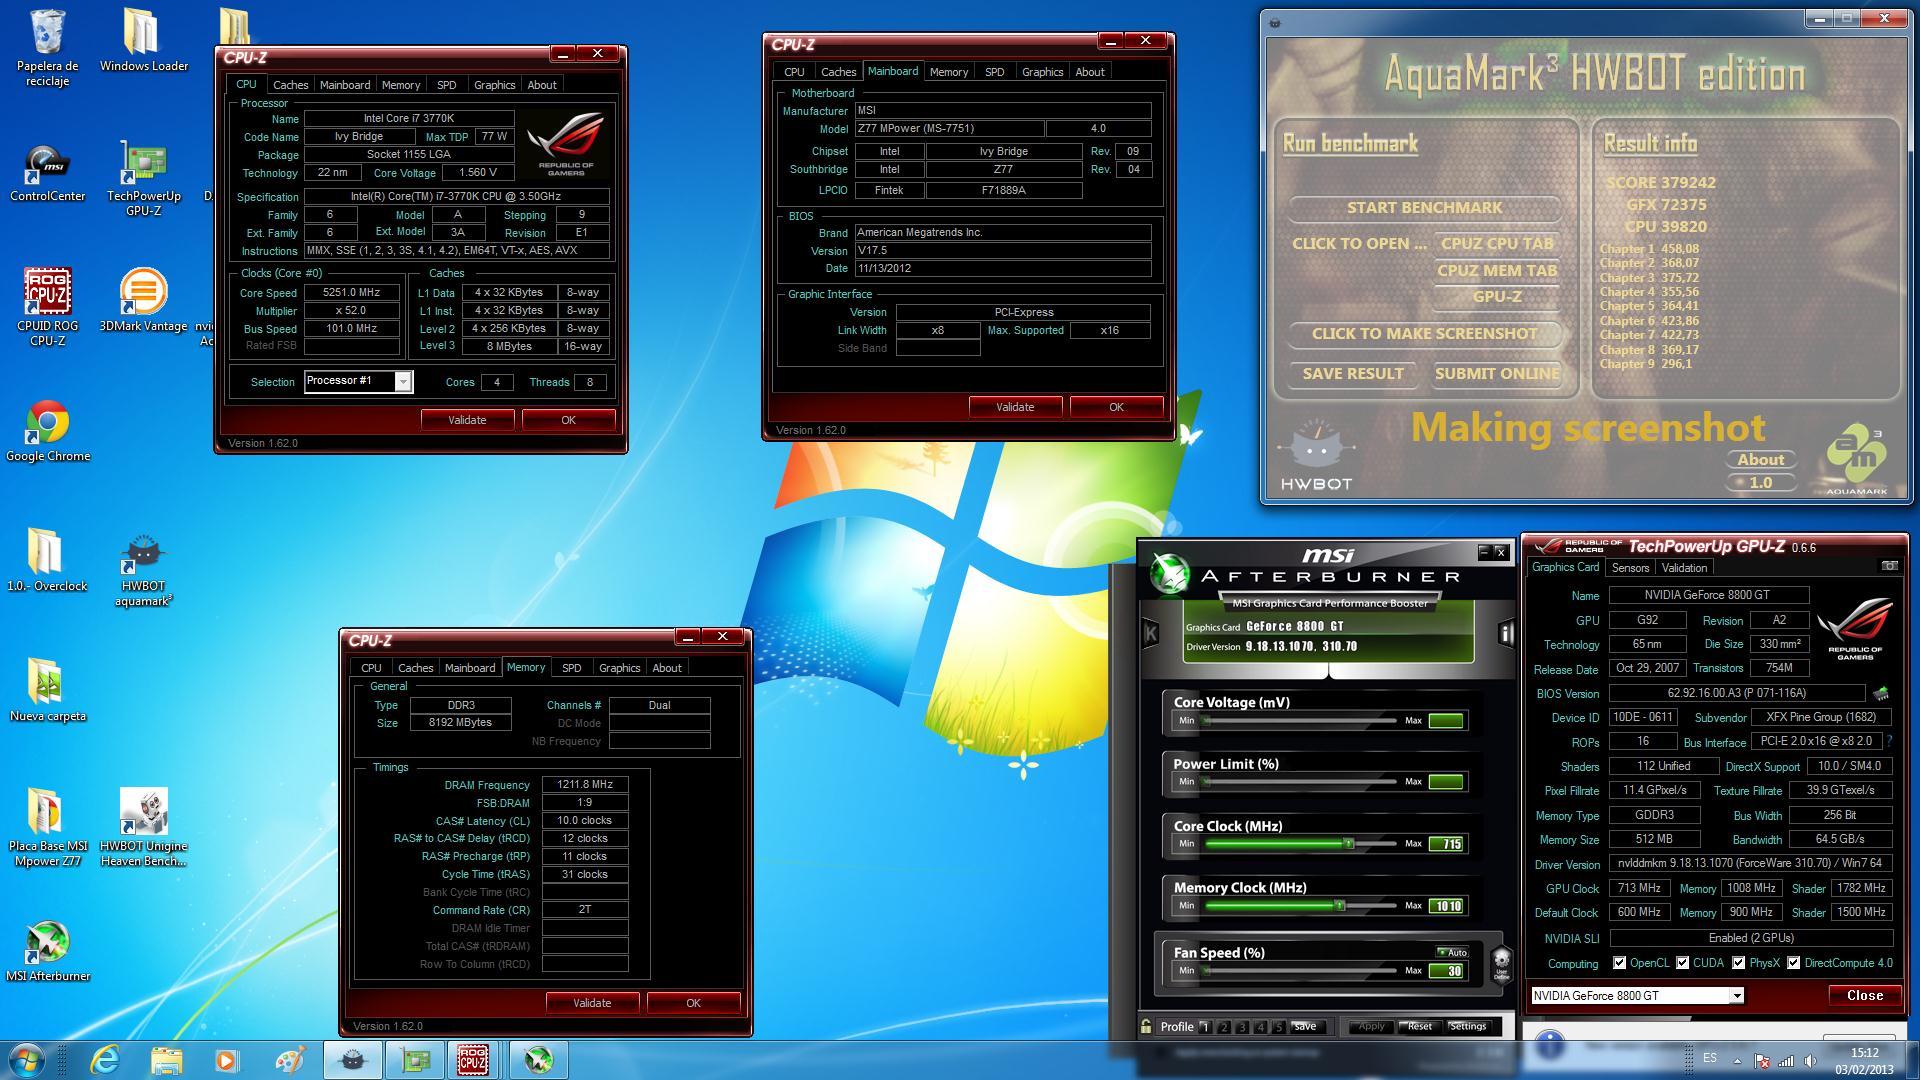Switch to SPD tab in CPU-Z Memory window

(572, 668)
